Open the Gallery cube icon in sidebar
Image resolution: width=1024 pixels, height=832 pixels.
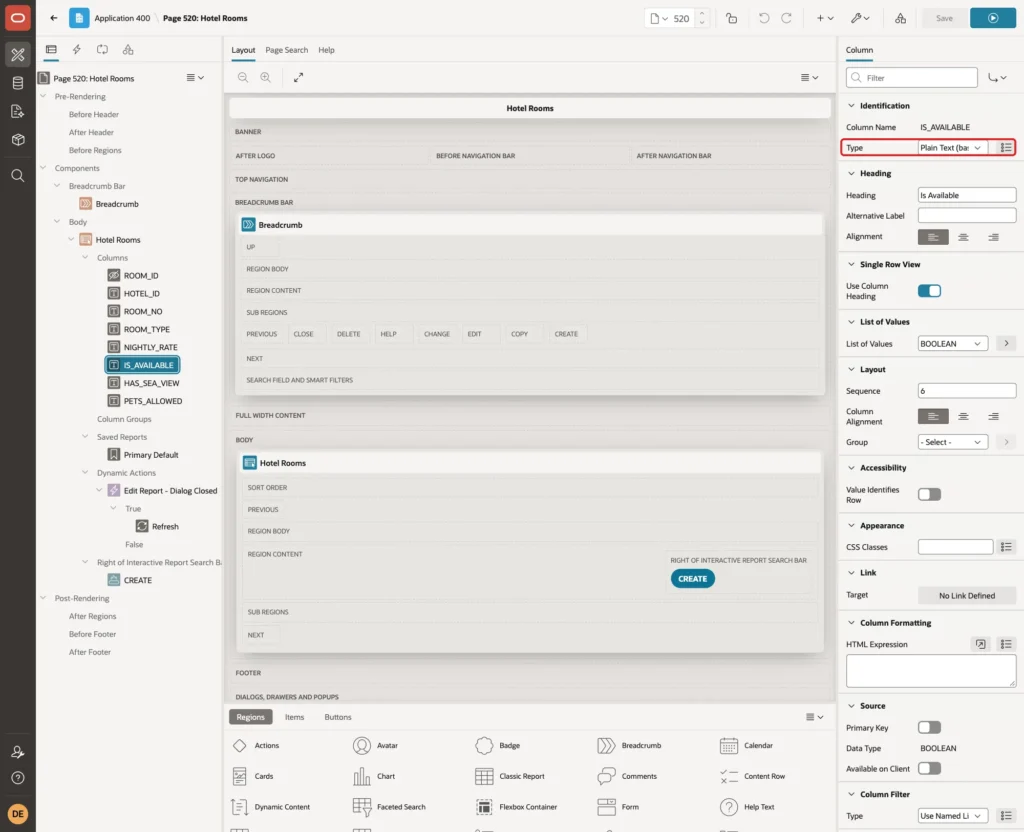pos(18,139)
